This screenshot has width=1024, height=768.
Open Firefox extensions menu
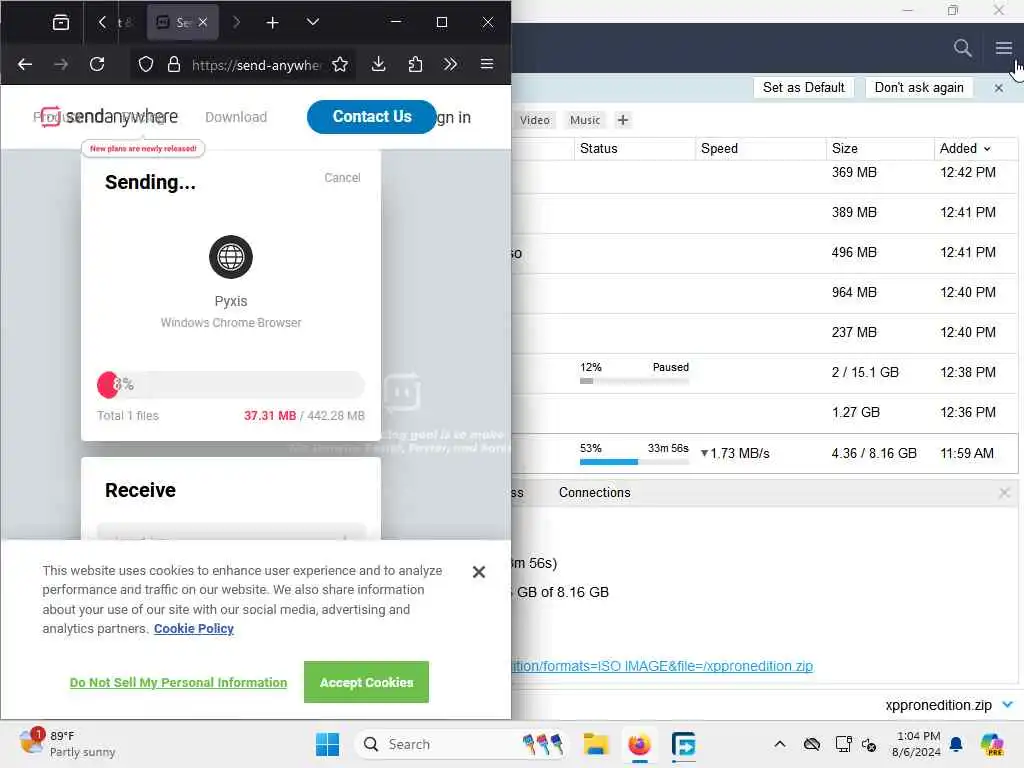tap(415, 64)
